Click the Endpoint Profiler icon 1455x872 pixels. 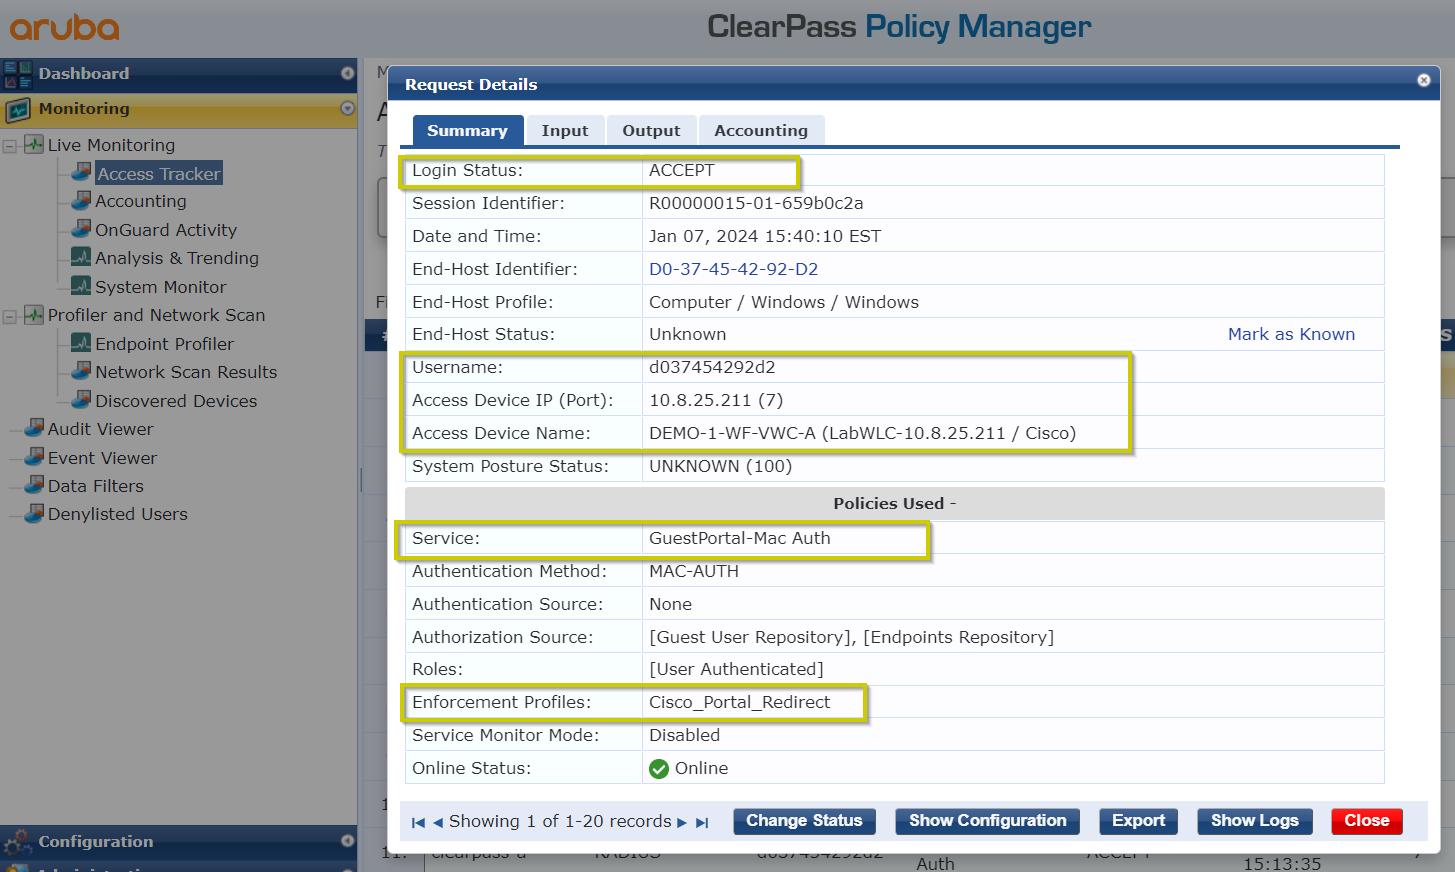coord(82,343)
